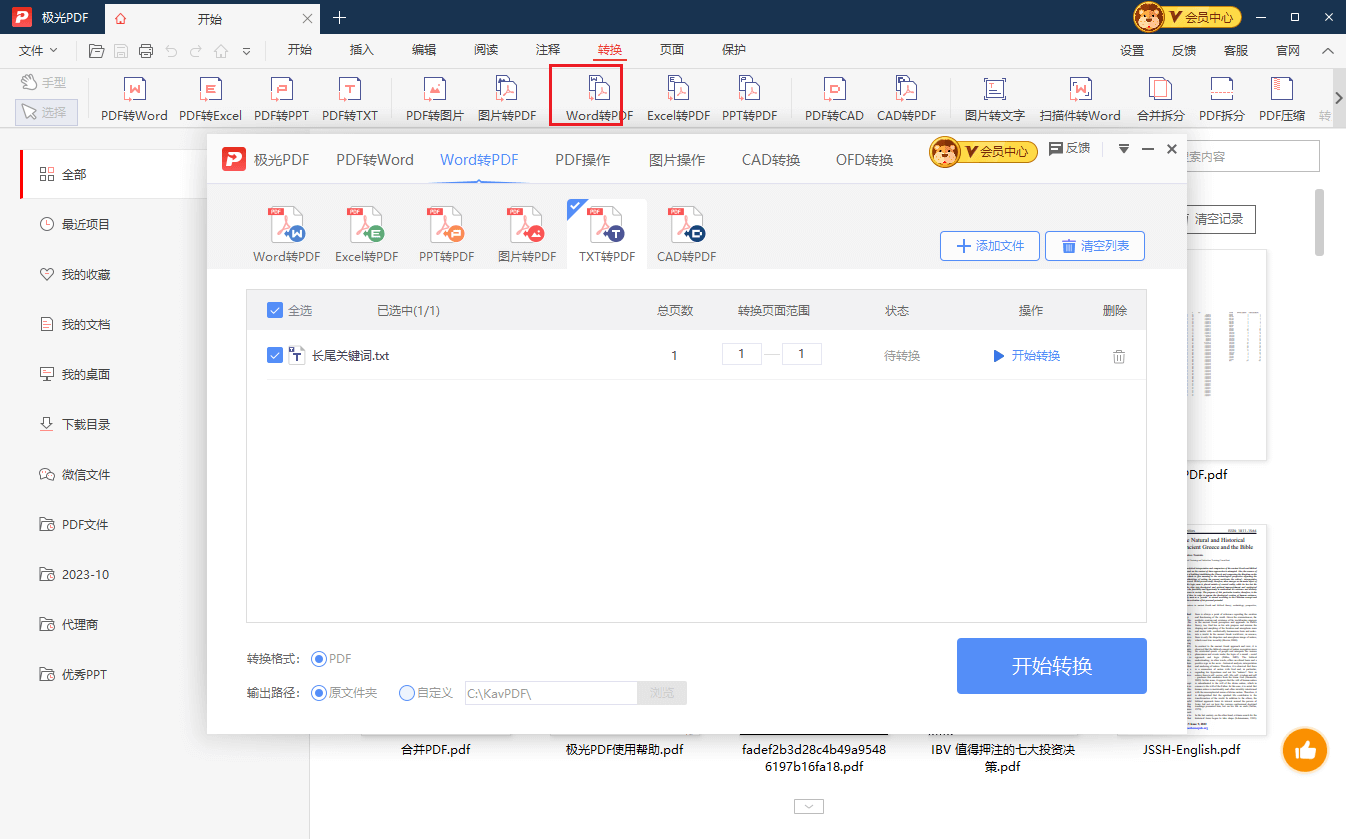Open the 扫描件转Word tool
This screenshot has height=839, width=1346.
[1080, 97]
